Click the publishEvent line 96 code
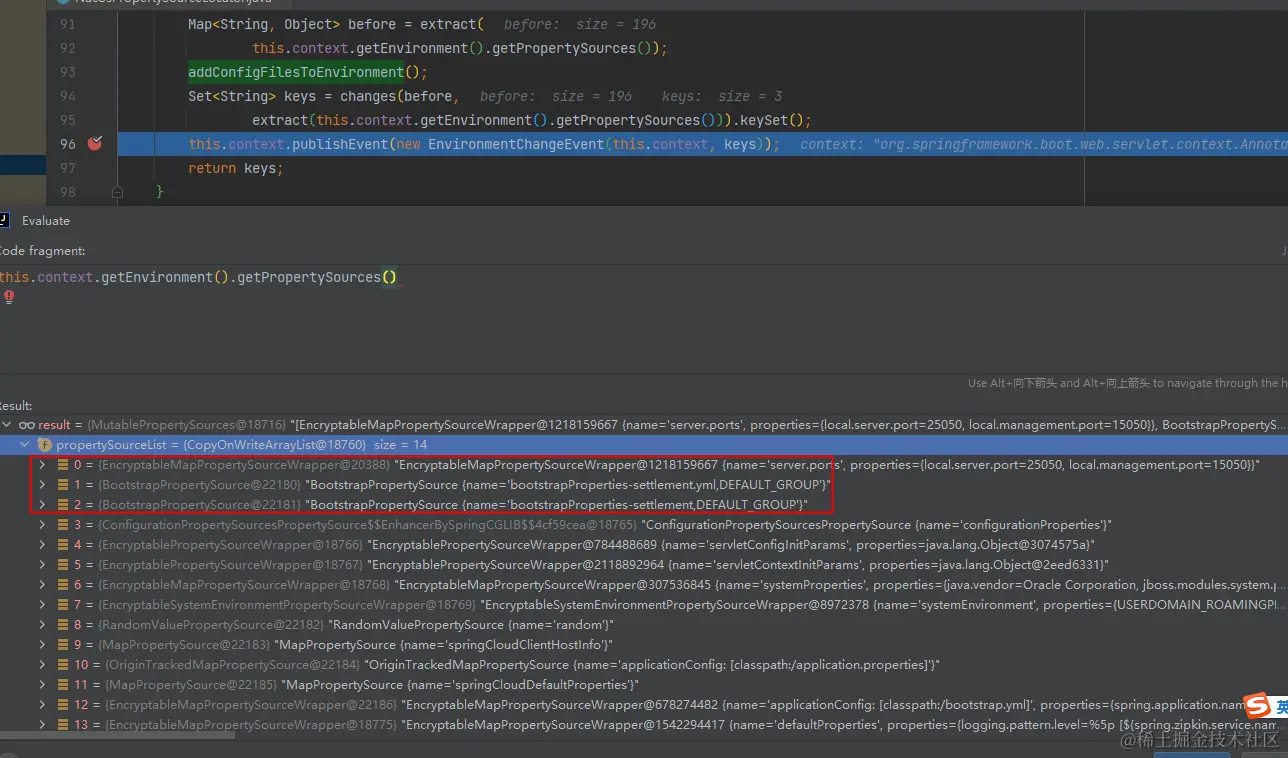 [x=484, y=144]
